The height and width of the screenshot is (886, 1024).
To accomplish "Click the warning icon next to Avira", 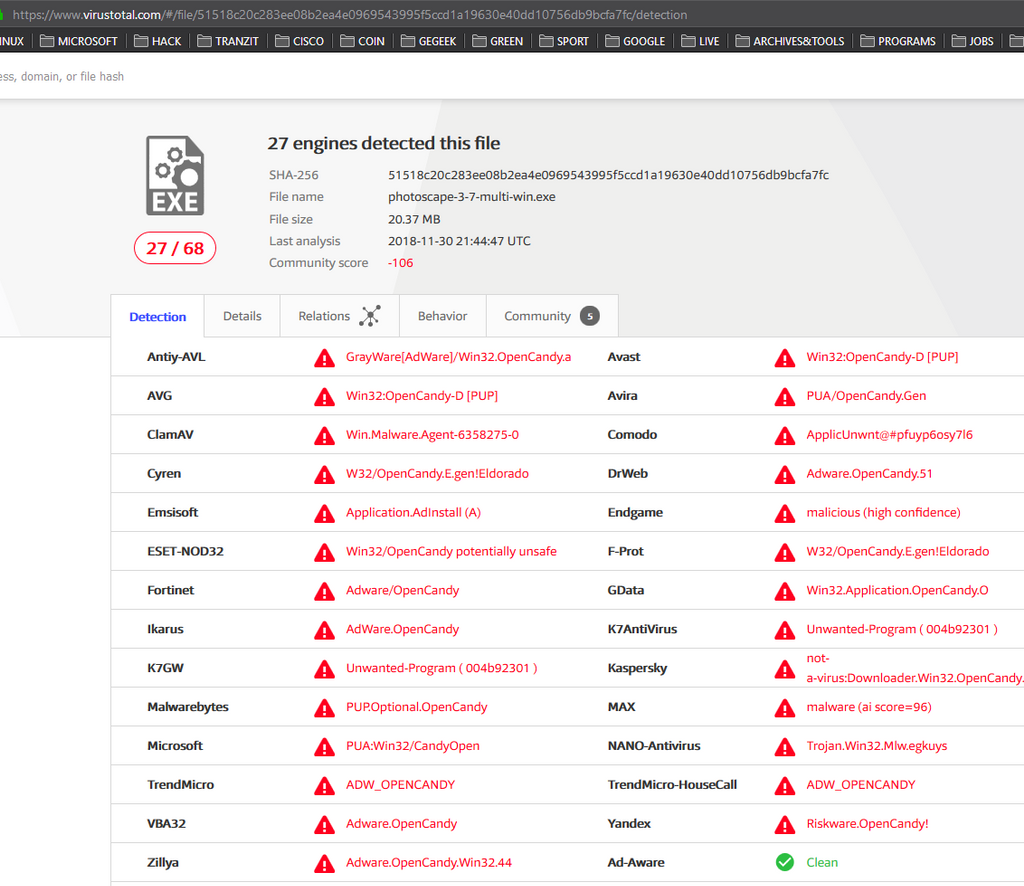I will (x=784, y=396).
